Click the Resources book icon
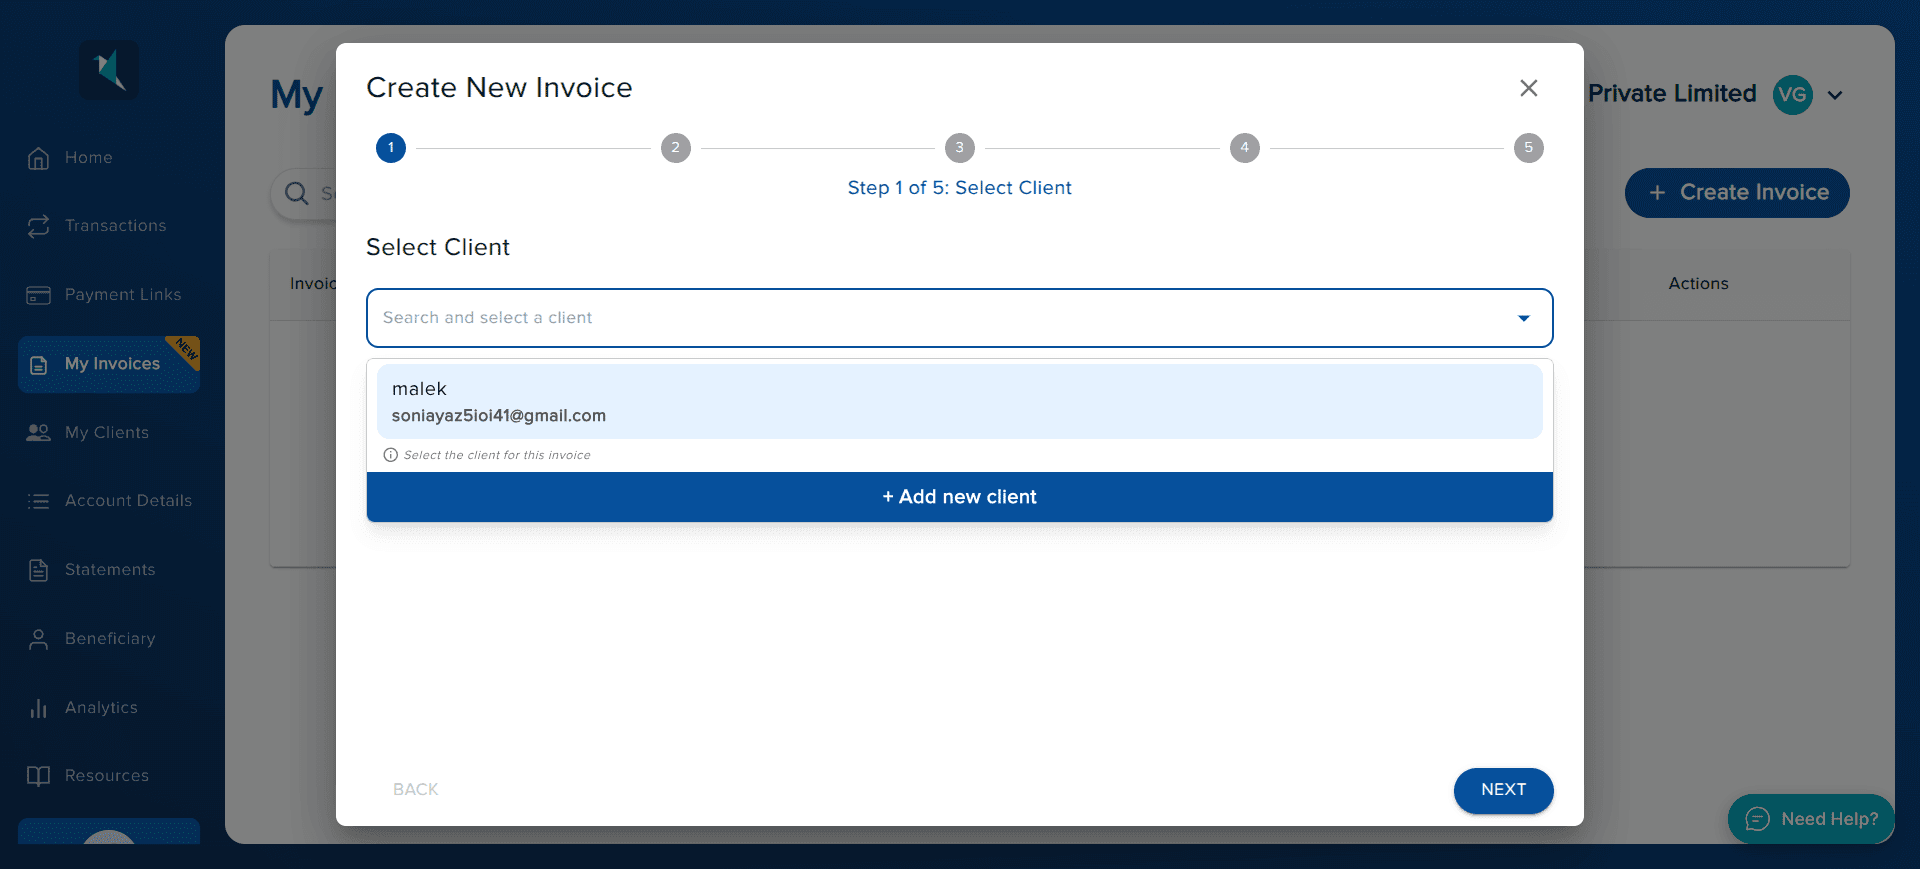This screenshot has width=1920, height=869. click(x=38, y=776)
